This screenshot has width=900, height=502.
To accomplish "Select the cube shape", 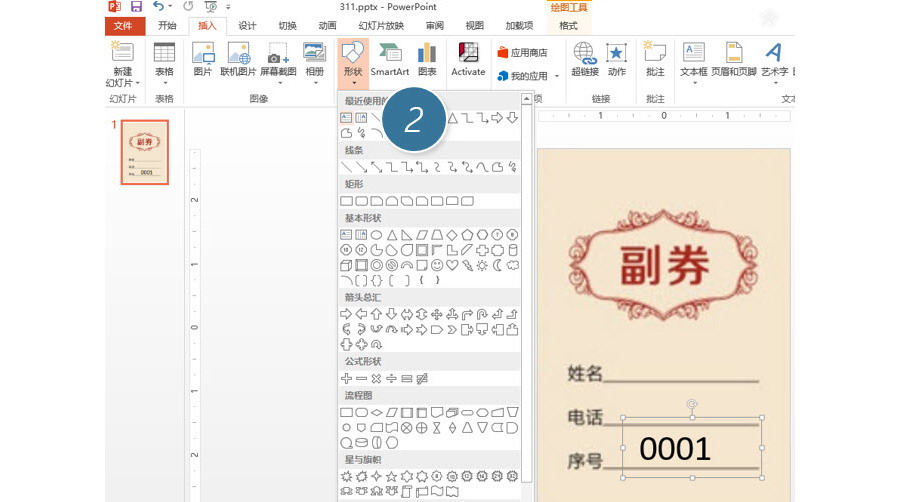I will coord(346,265).
